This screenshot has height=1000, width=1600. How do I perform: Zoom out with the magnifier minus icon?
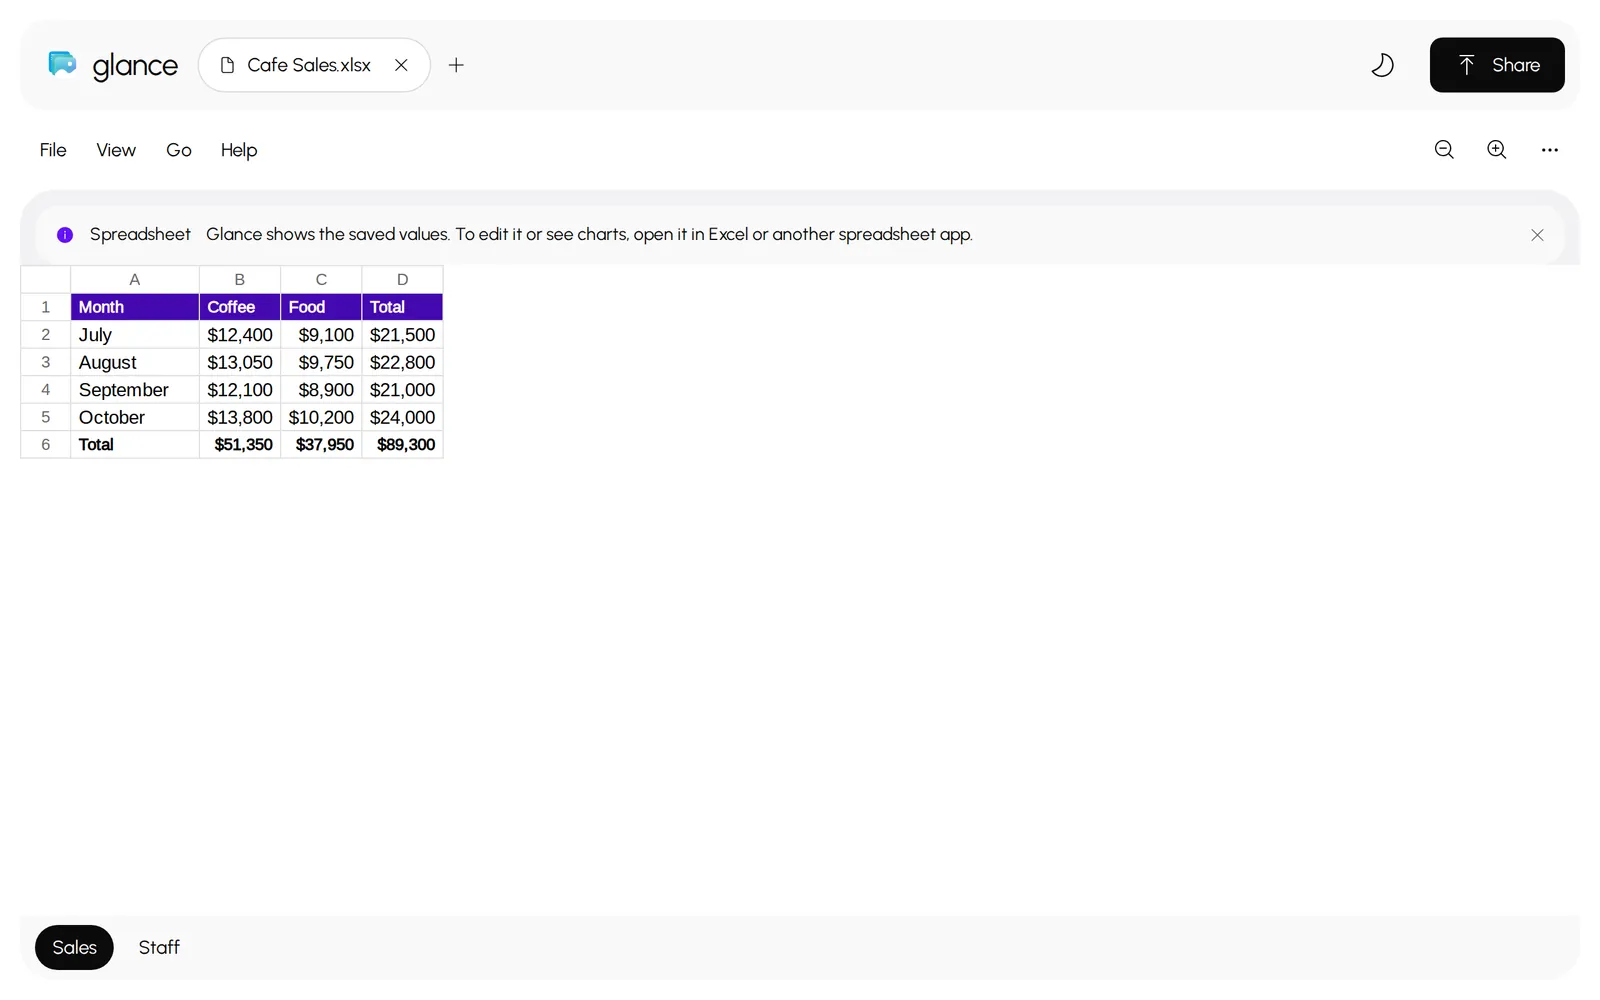pos(1444,150)
